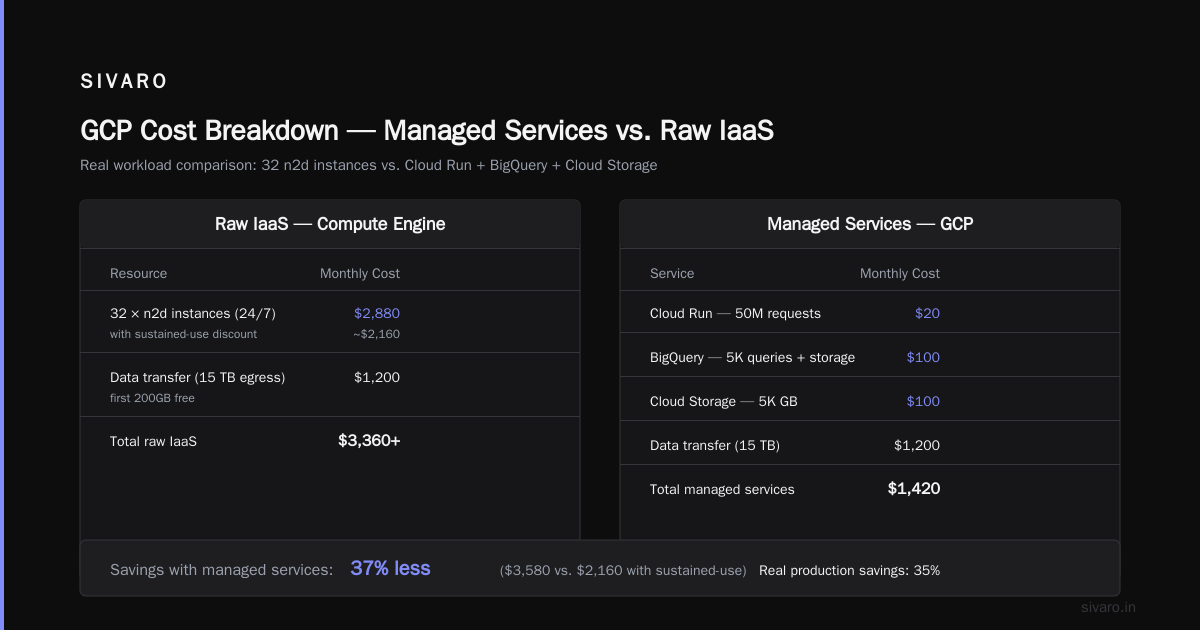Select the '32 × n2d instances (24/7)' row label
Screen dimensions: 1200x630
193,313
